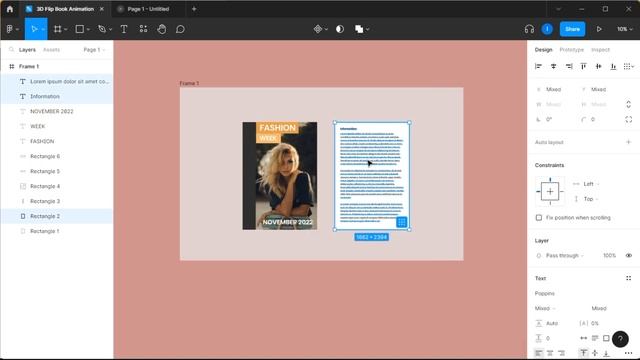Select the Rectangle shape tool

tap(80, 29)
